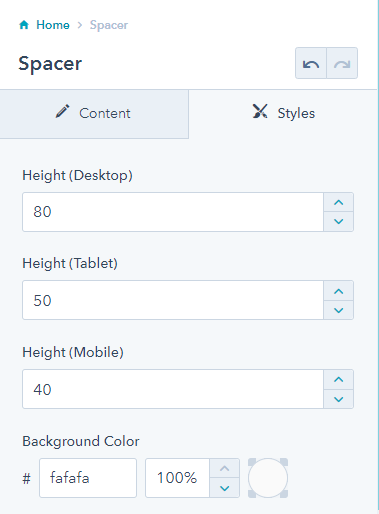379x514 pixels.
Task: Lower background opacity with down arrow
Action: (x=224, y=488)
